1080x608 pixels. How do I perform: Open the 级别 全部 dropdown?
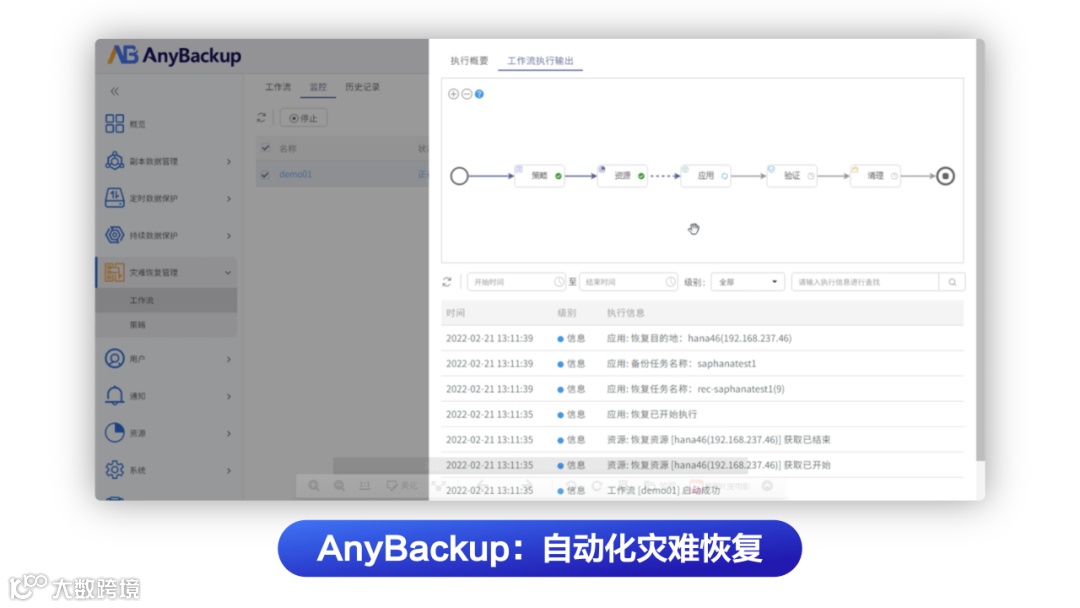pyautogui.click(x=747, y=282)
